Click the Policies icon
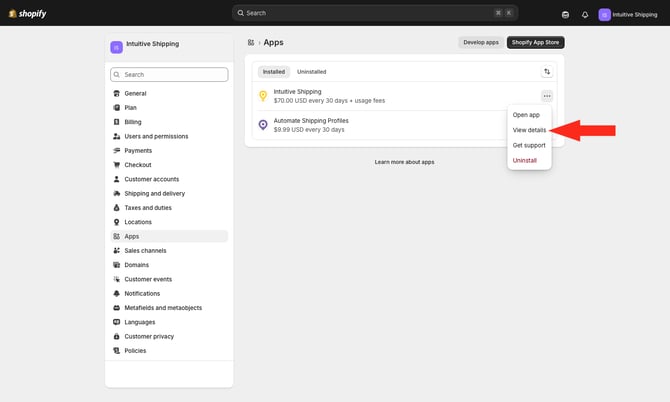The width and height of the screenshot is (670, 402). click(116, 351)
